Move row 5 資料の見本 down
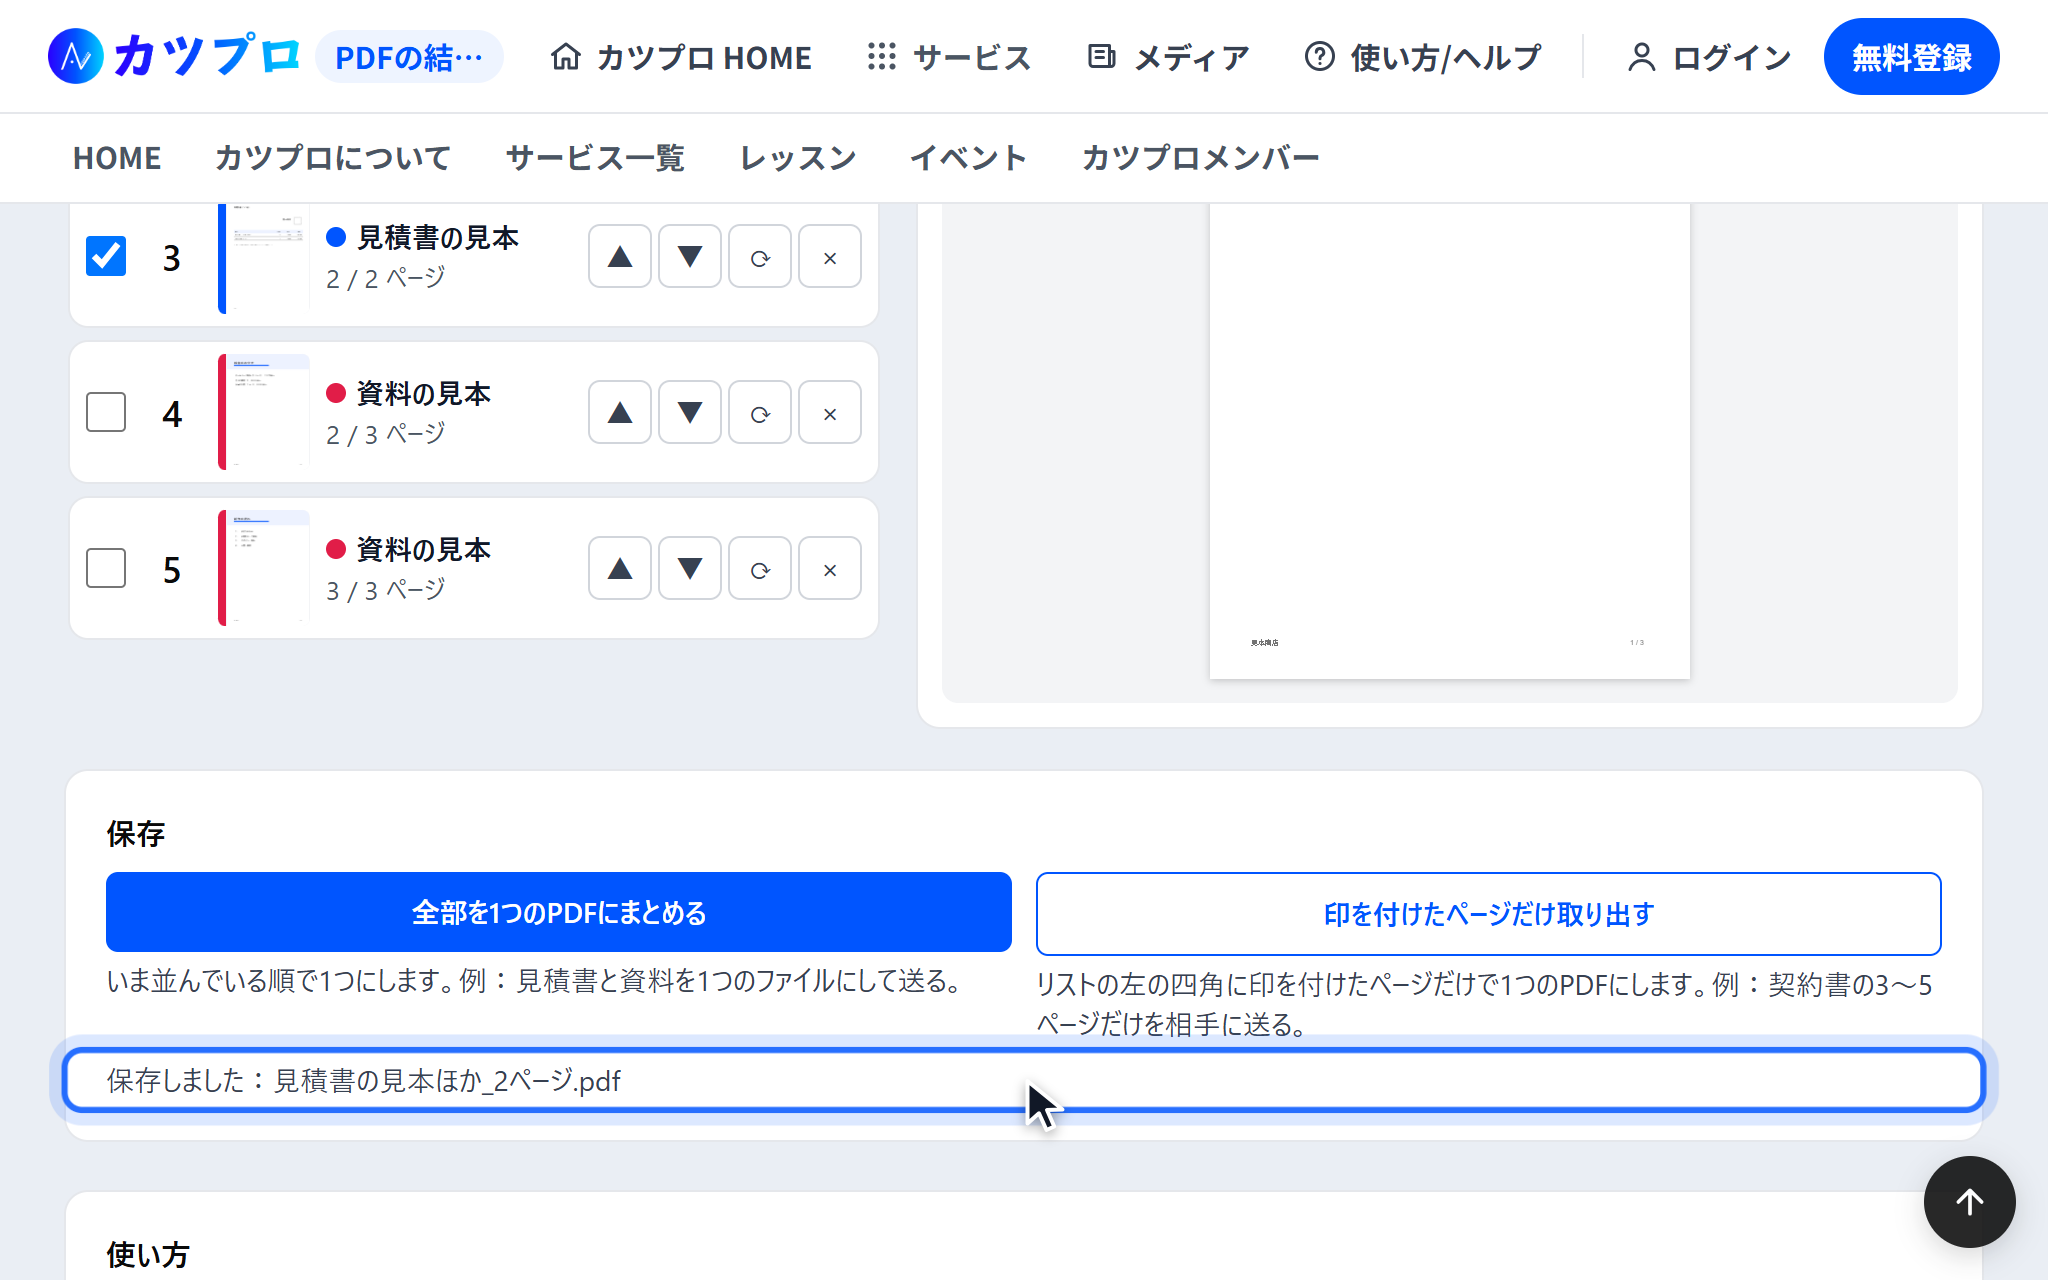This screenshot has height=1280, width=2048. [x=690, y=568]
